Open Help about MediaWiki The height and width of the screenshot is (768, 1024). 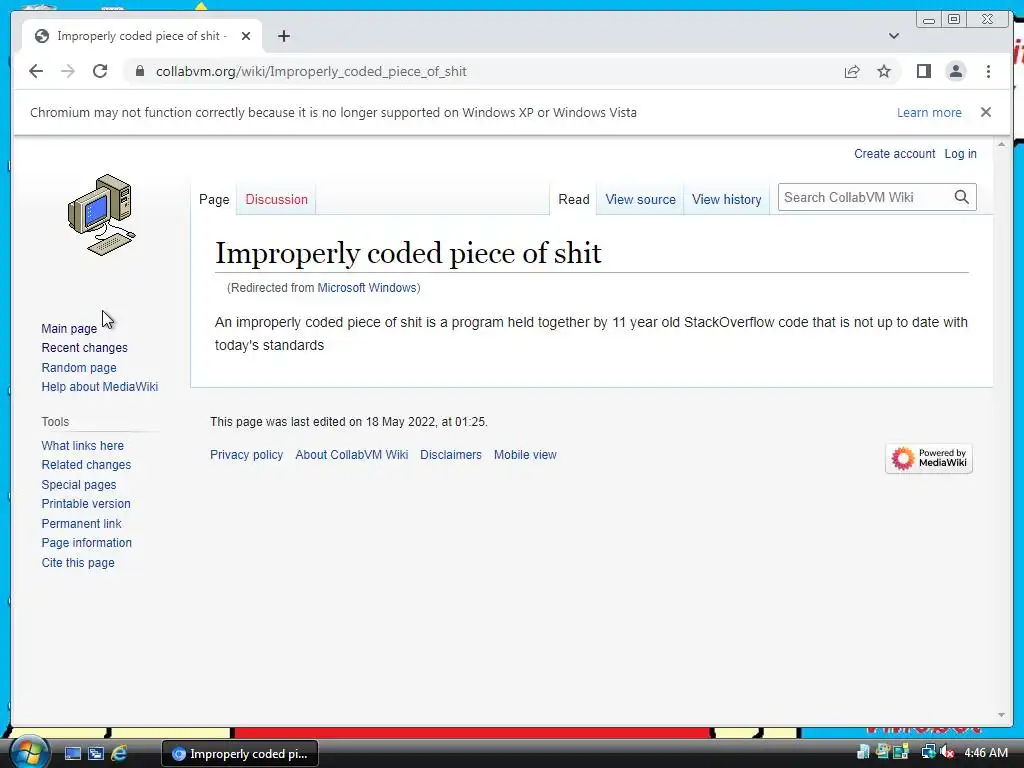point(99,387)
